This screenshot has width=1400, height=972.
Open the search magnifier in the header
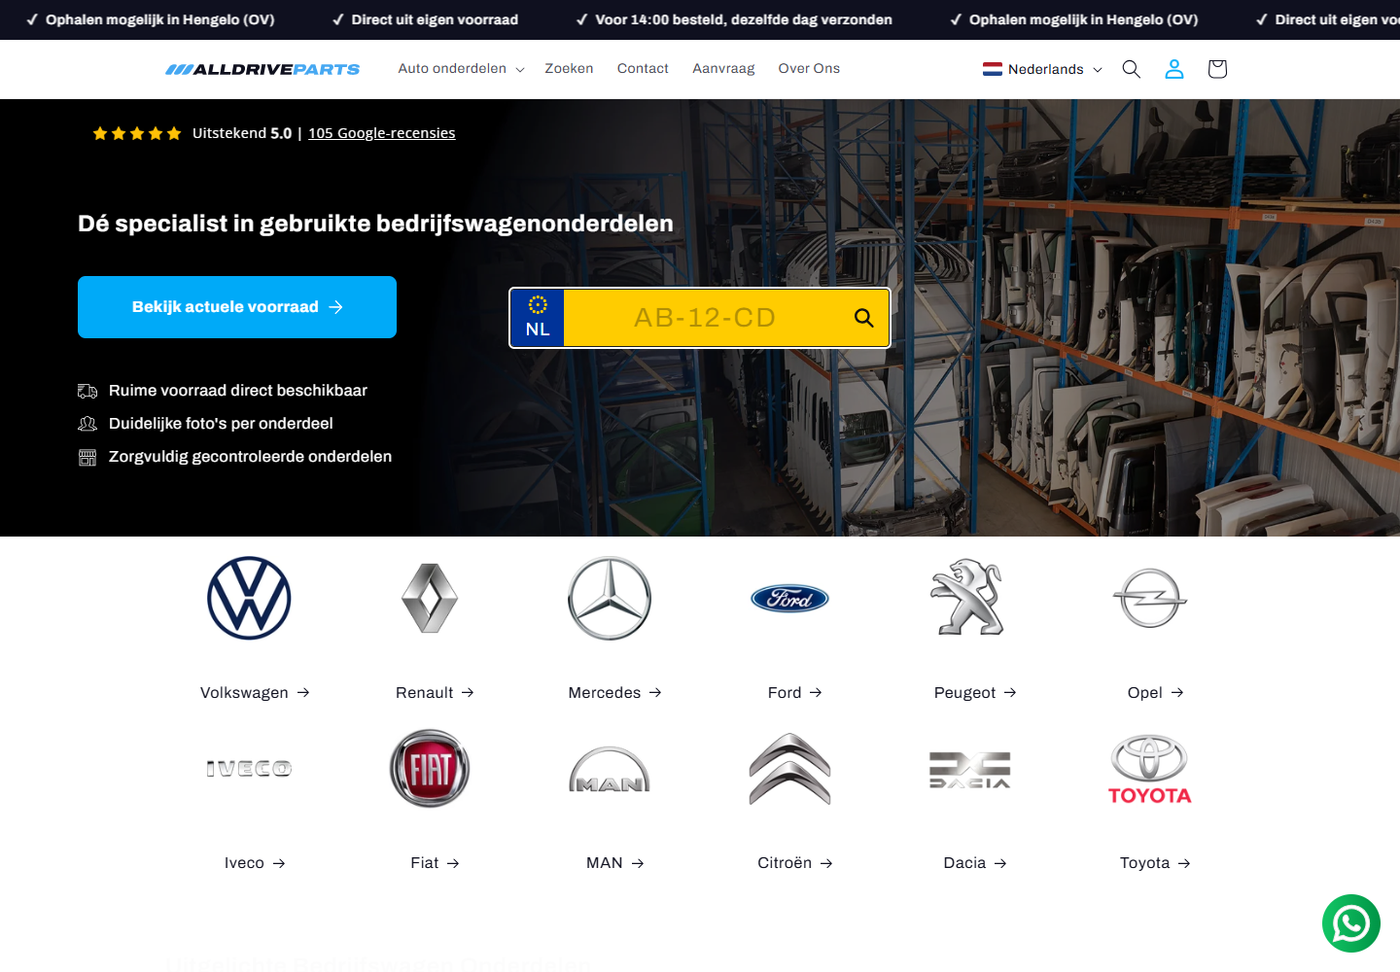click(1131, 69)
